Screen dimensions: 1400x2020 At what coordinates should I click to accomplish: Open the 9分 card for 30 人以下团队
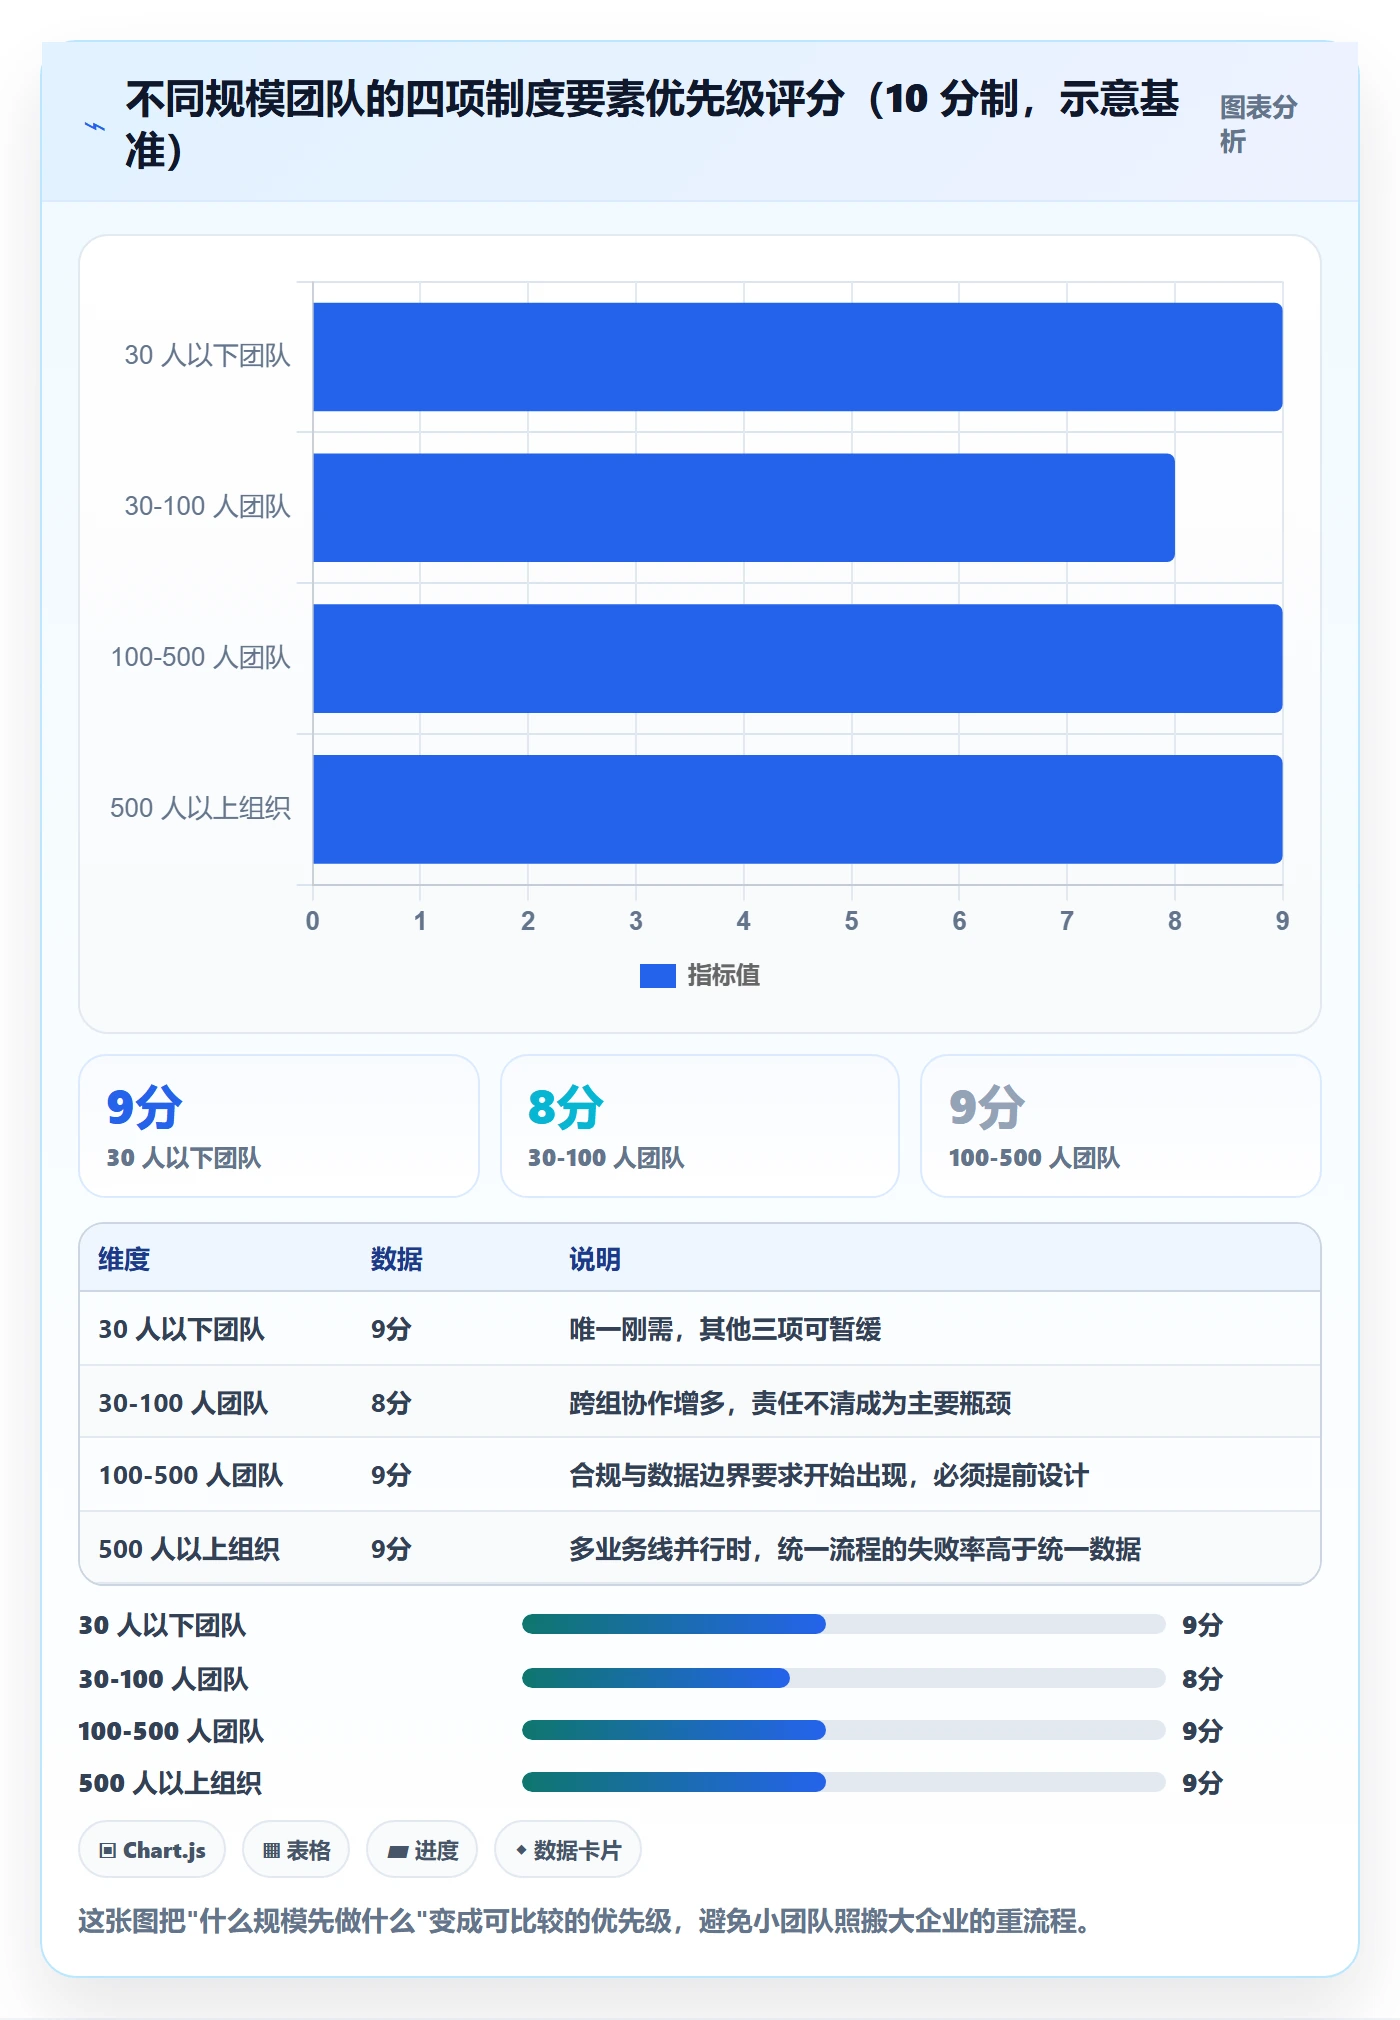[279, 1126]
